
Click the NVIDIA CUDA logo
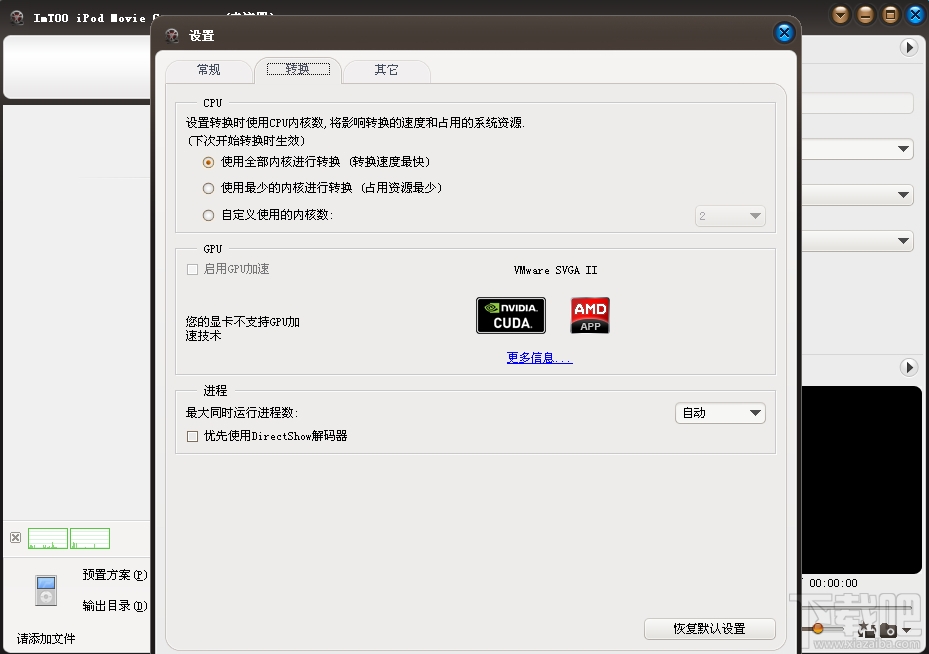(x=510, y=315)
